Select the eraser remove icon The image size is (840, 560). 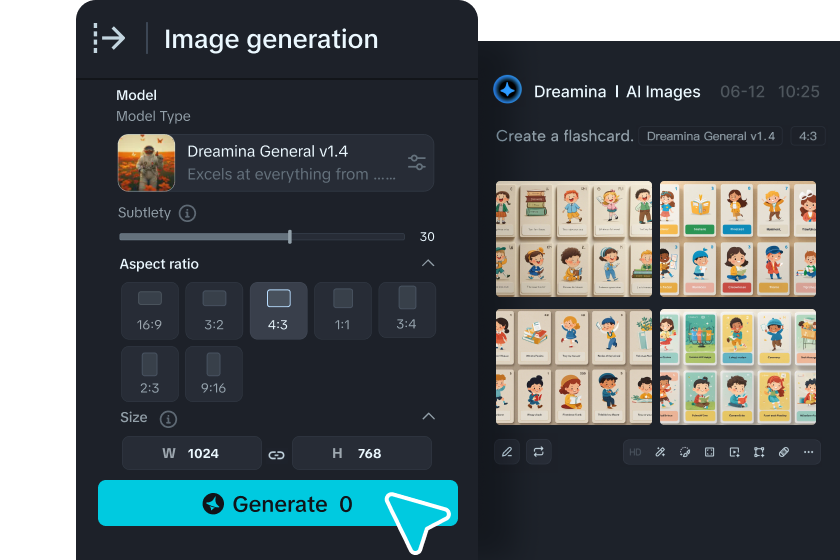784,452
